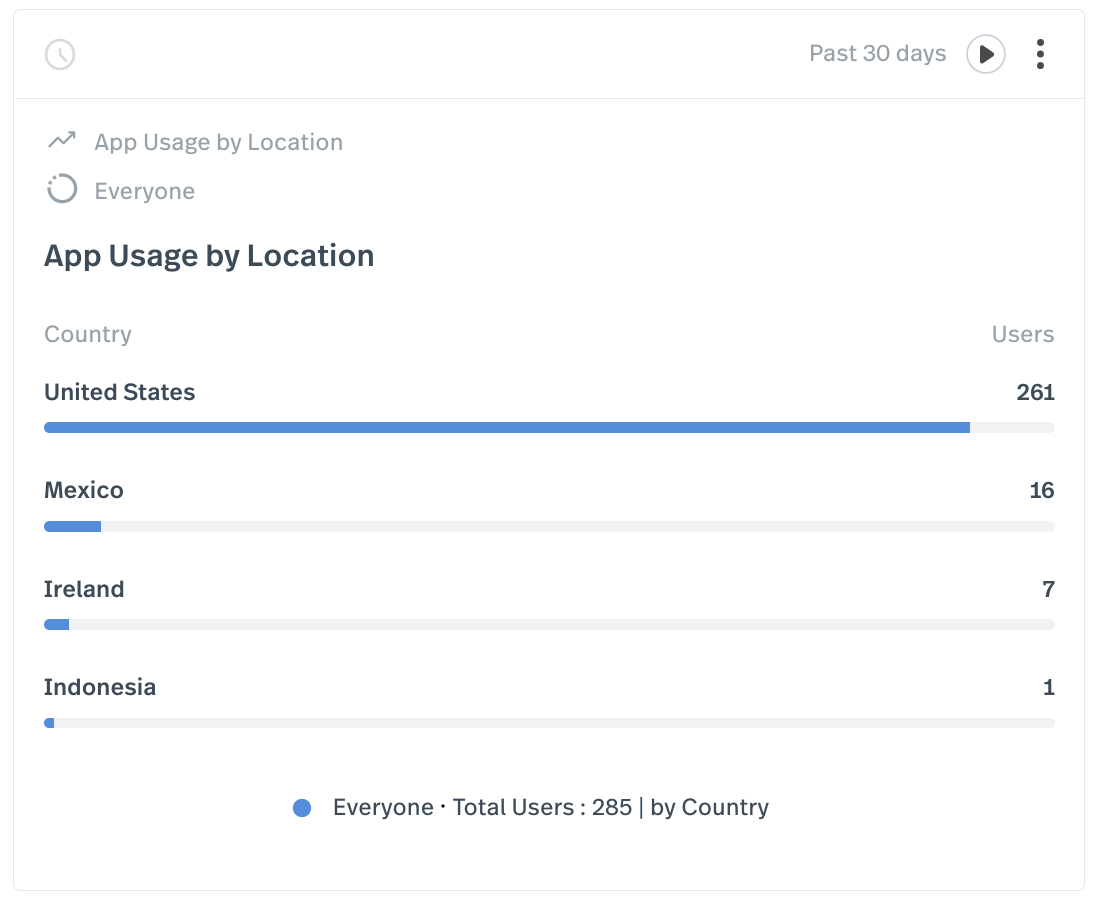1096x906 pixels.
Task: Open the kebab menu with three dots
Action: [1040, 54]
